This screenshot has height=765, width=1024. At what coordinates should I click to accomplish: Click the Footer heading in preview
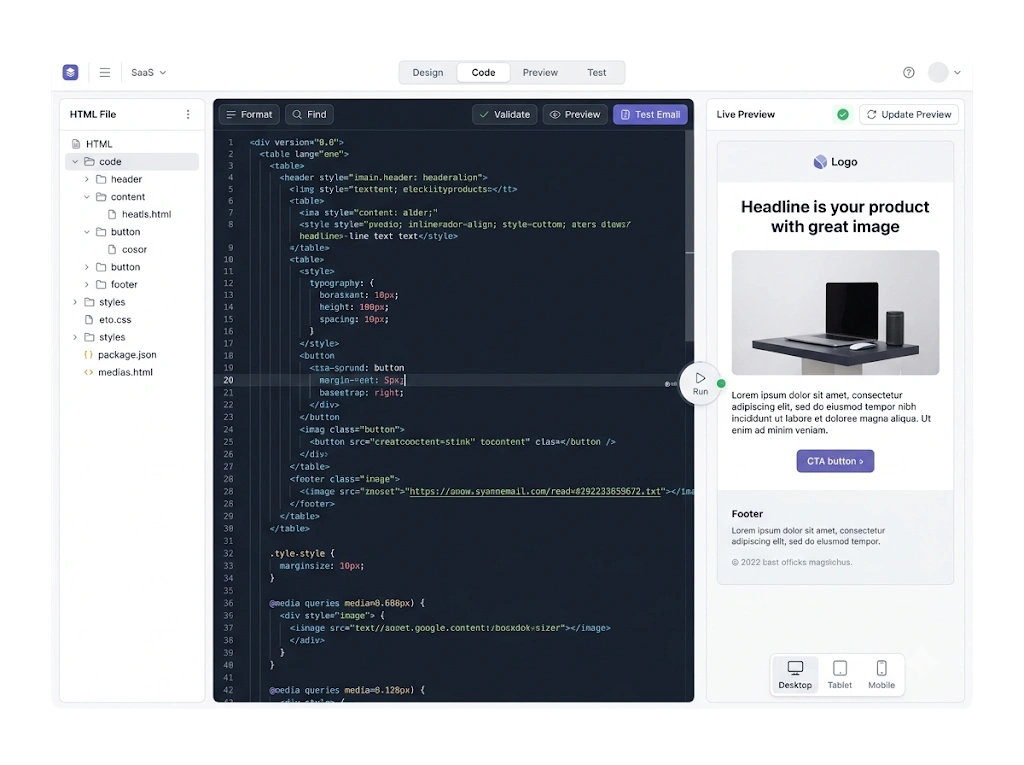(747, 514)
